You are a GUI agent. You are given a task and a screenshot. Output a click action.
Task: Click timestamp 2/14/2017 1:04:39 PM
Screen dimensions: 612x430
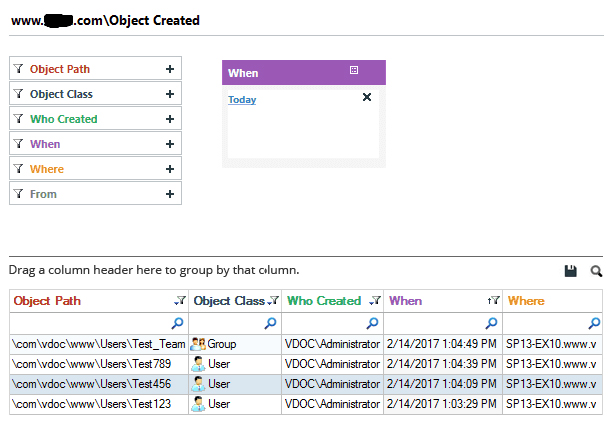click(441, 364)
